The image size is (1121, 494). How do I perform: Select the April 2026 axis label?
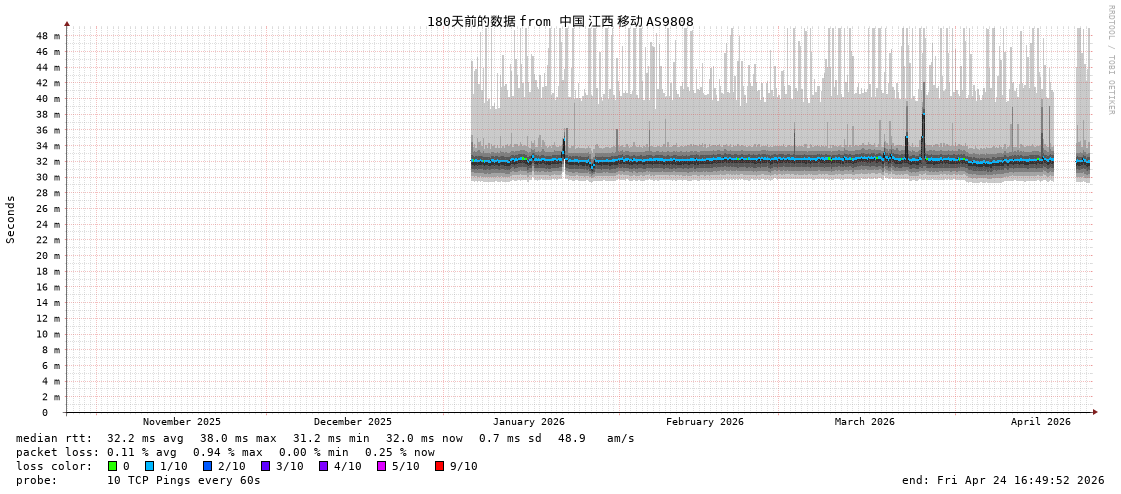pos(1040,422)
